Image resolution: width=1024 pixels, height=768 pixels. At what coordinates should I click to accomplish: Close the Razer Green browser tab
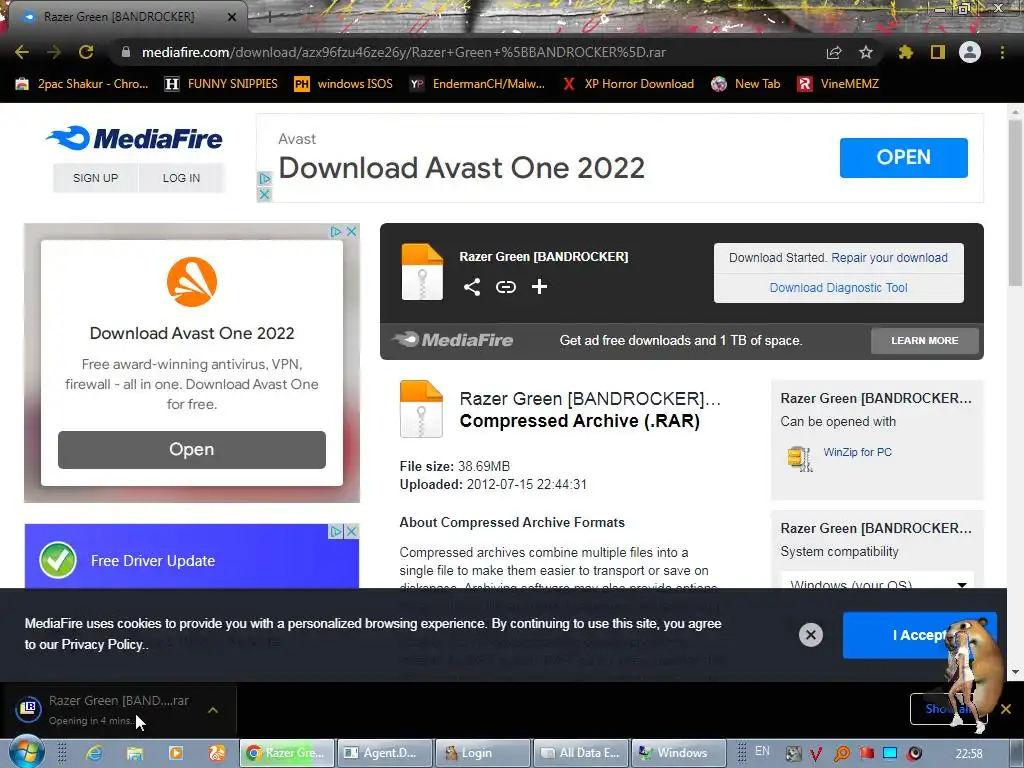click(x=232, y=17)
